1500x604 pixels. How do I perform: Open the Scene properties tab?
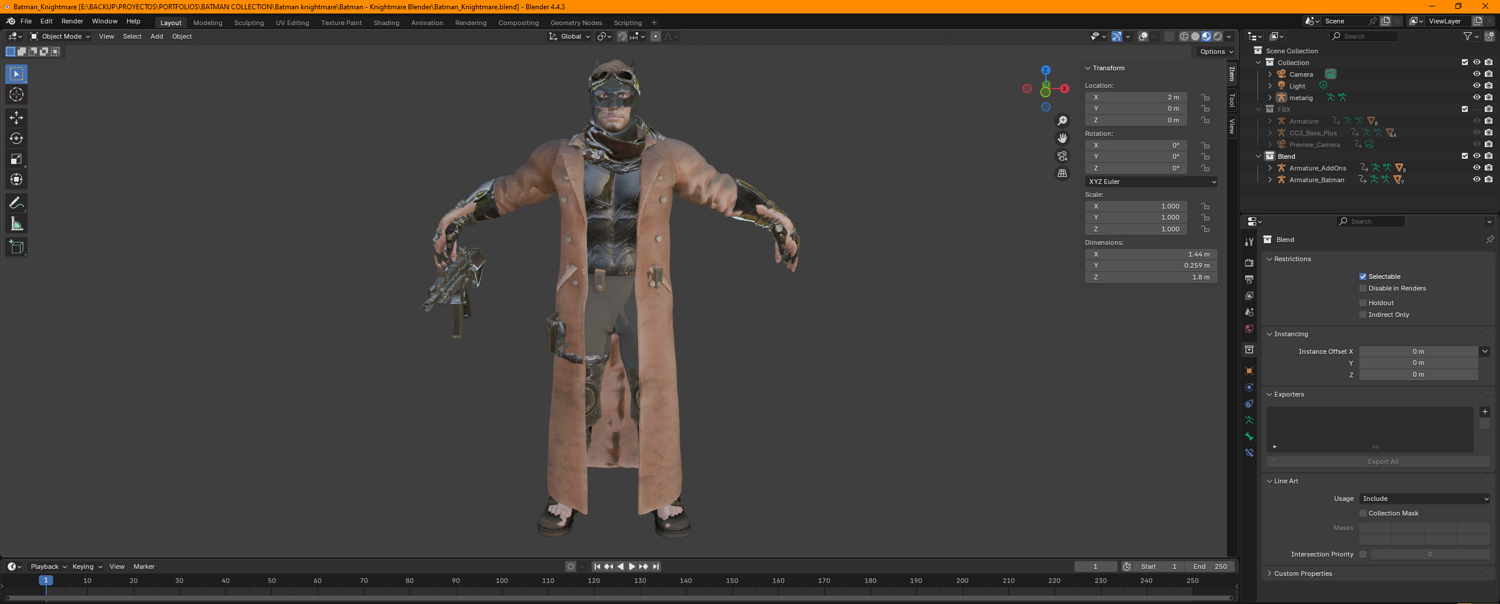[x=1249, y=312]
